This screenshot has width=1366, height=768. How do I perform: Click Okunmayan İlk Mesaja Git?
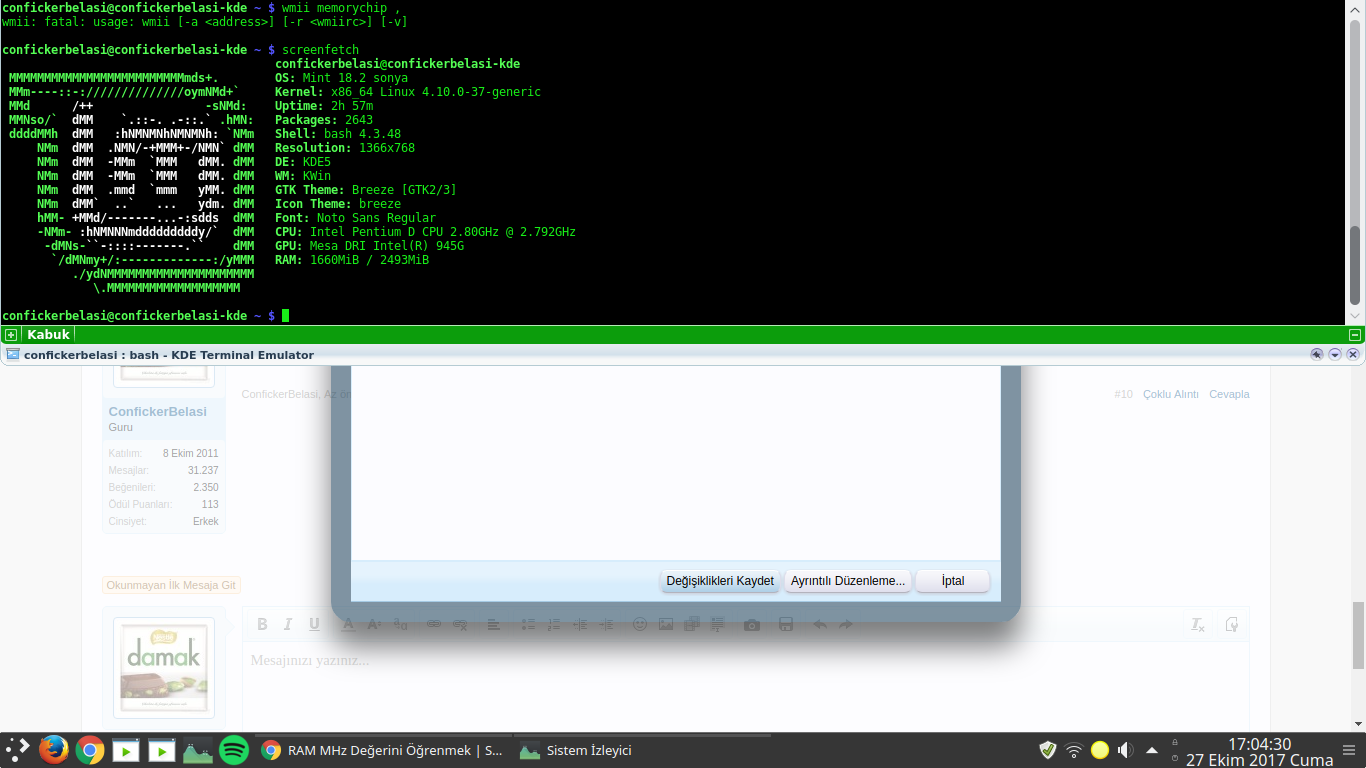[171, 585]
